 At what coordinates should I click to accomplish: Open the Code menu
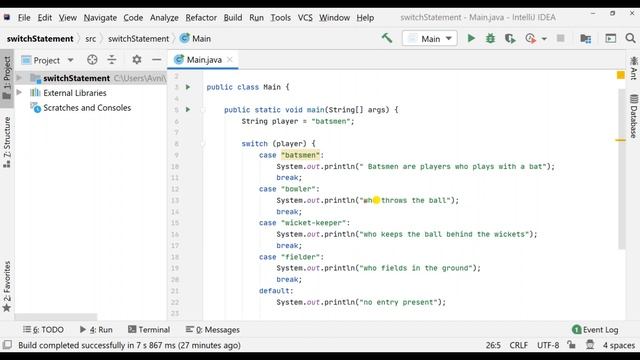point(133,18)
